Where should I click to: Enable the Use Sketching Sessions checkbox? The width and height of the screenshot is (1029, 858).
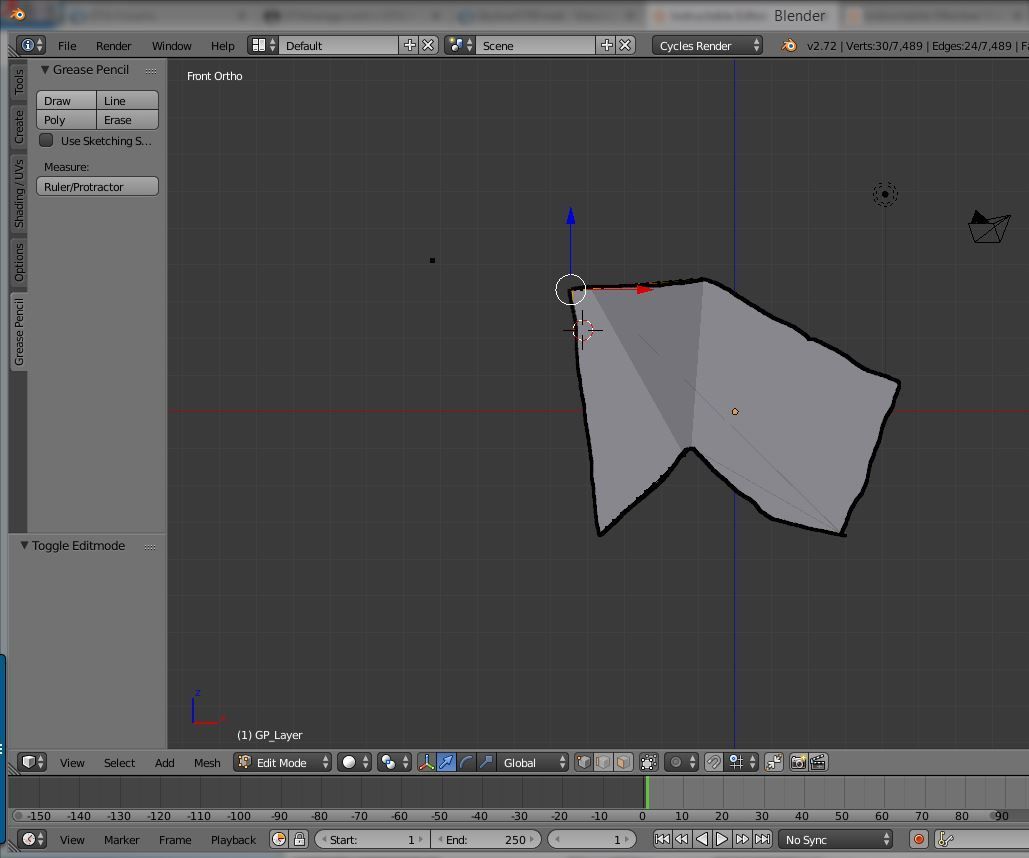pyautogui.click(x=46, y=140)
